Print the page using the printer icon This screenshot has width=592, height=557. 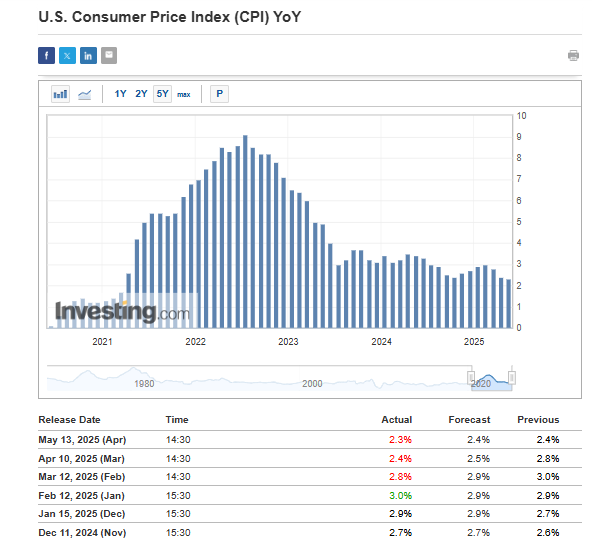573,56
